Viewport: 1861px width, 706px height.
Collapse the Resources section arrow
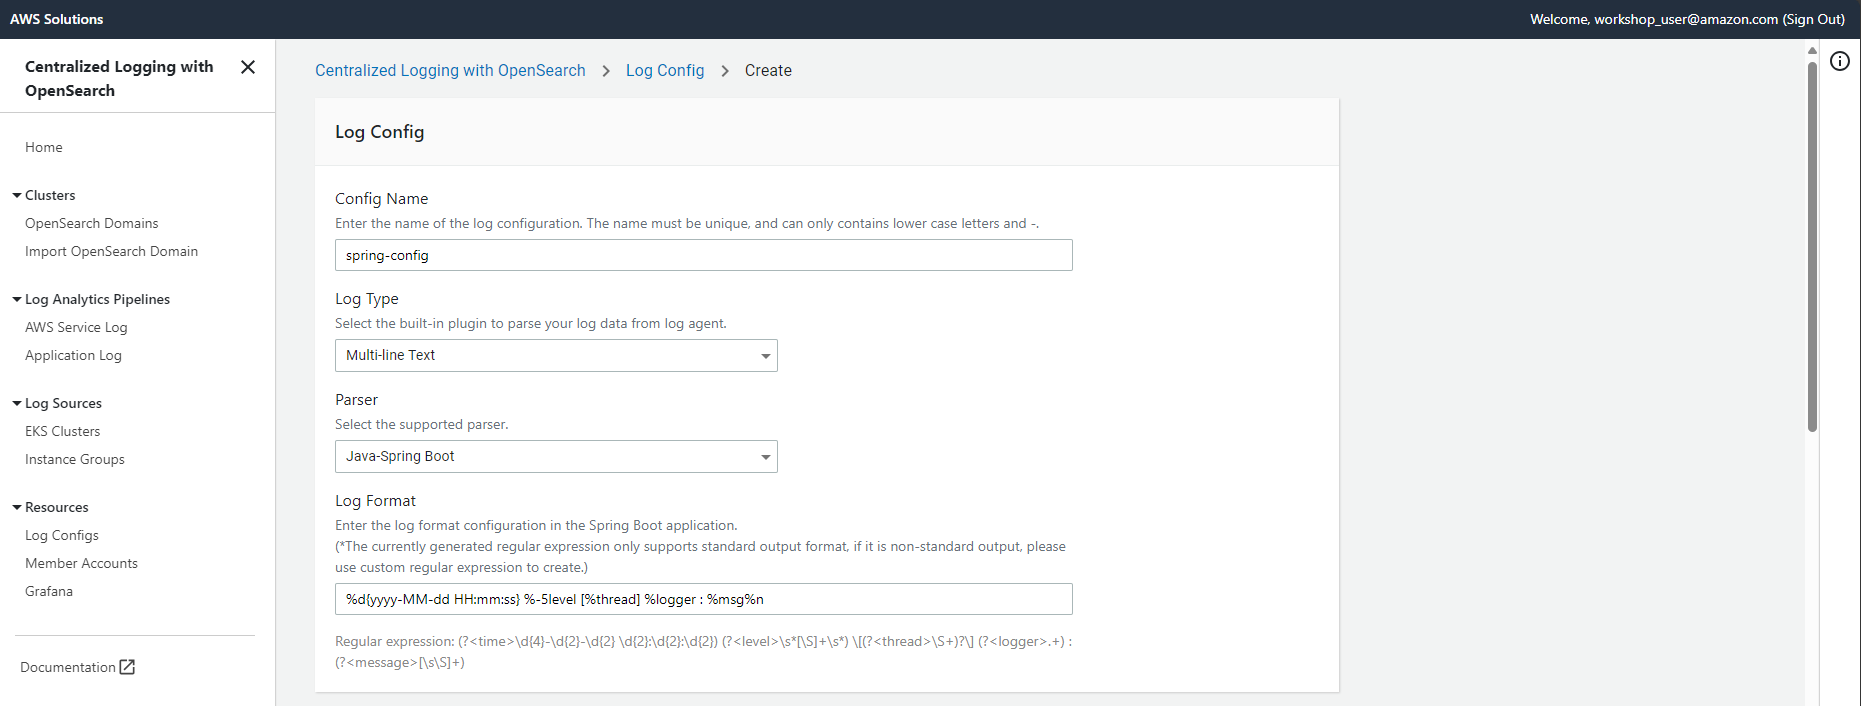17,508
